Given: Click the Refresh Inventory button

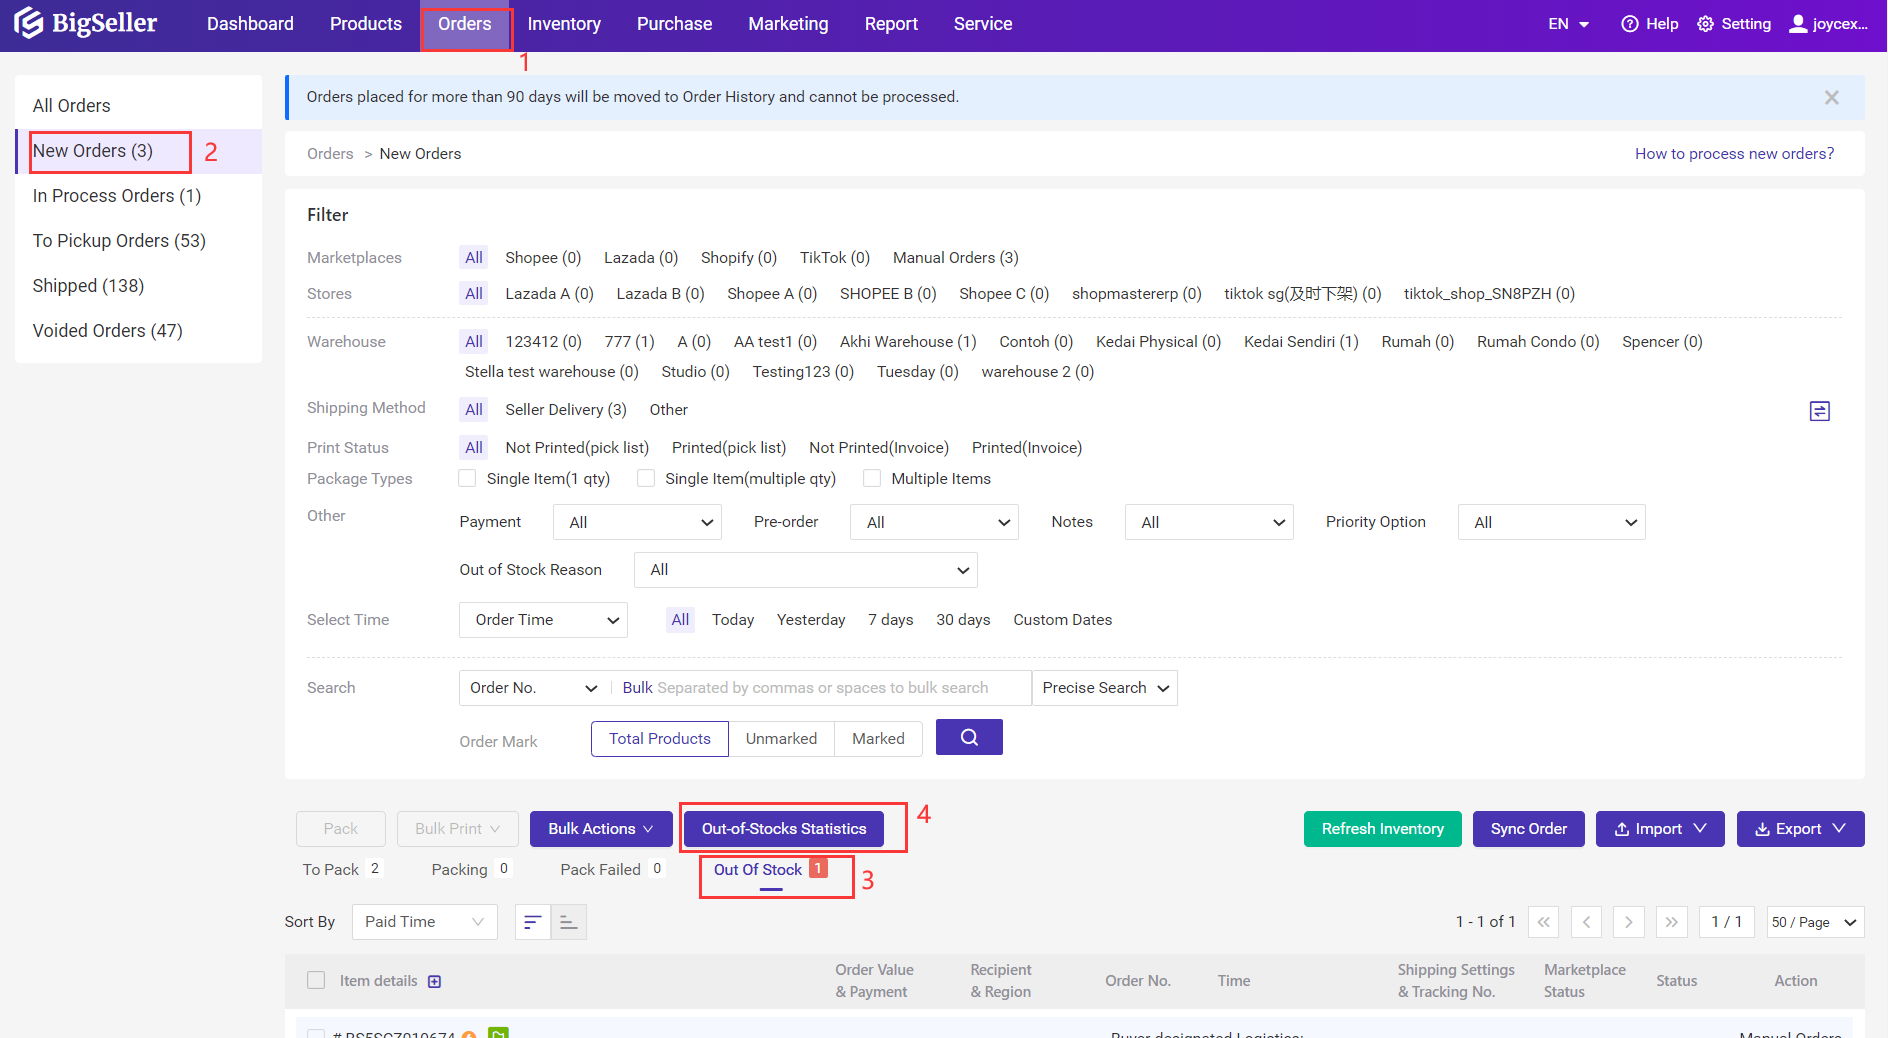Looking at the screenshot, I should click(x=1382, y=829).
